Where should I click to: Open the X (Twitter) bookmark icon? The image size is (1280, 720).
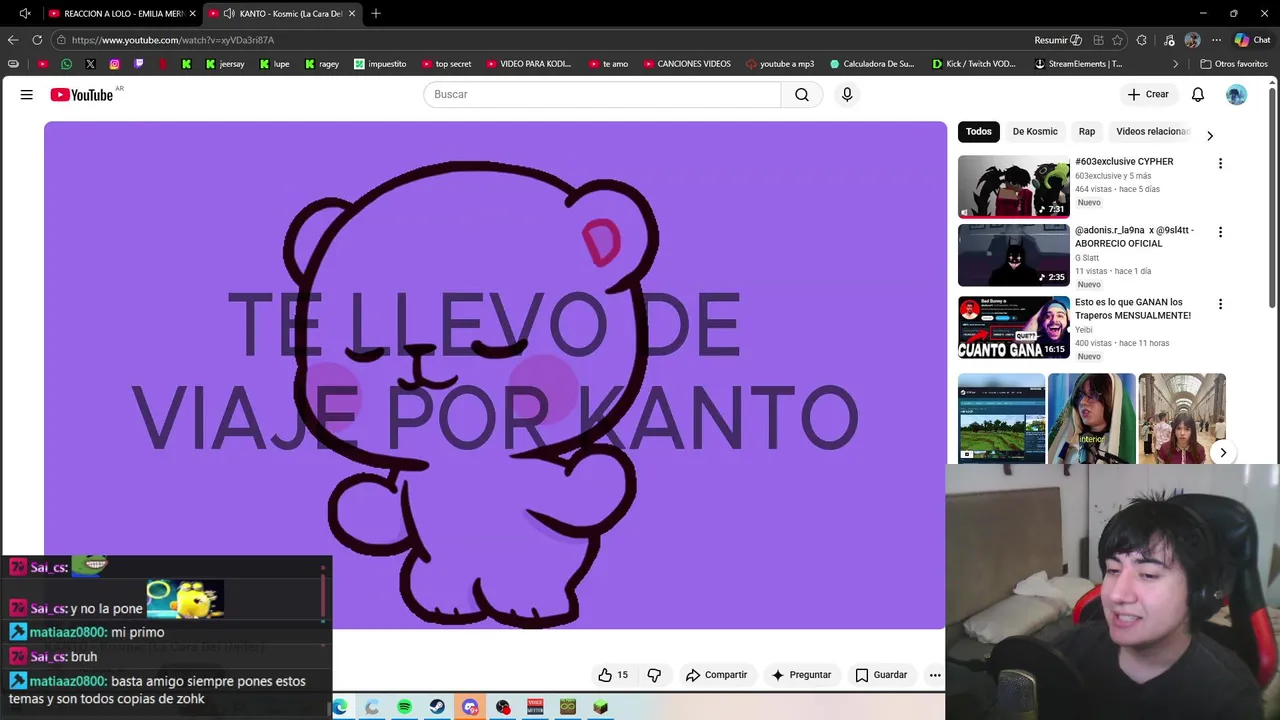tap(90, 64)
